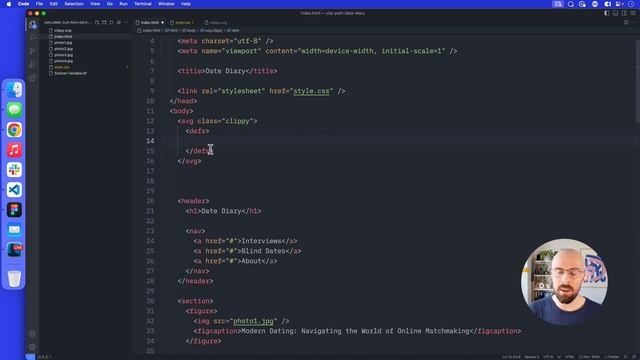Open the Run menu

[x=123, y=4]
